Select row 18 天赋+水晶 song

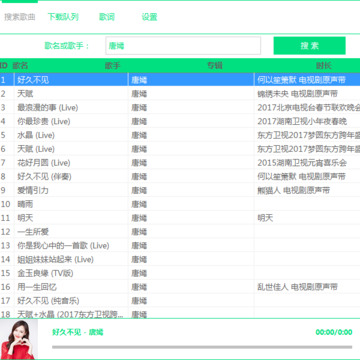70,314
